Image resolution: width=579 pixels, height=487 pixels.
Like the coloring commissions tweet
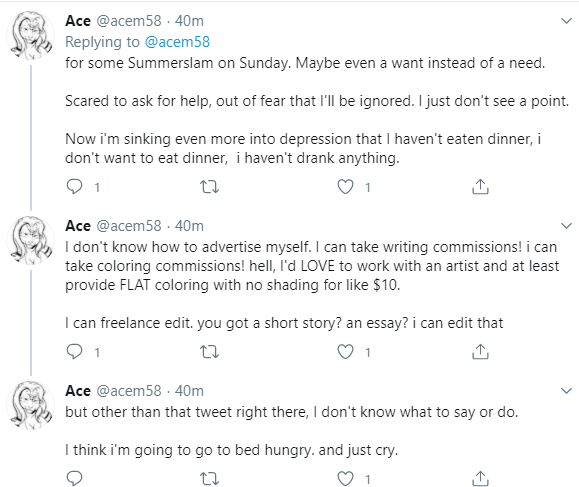click(x=345, y=351)
